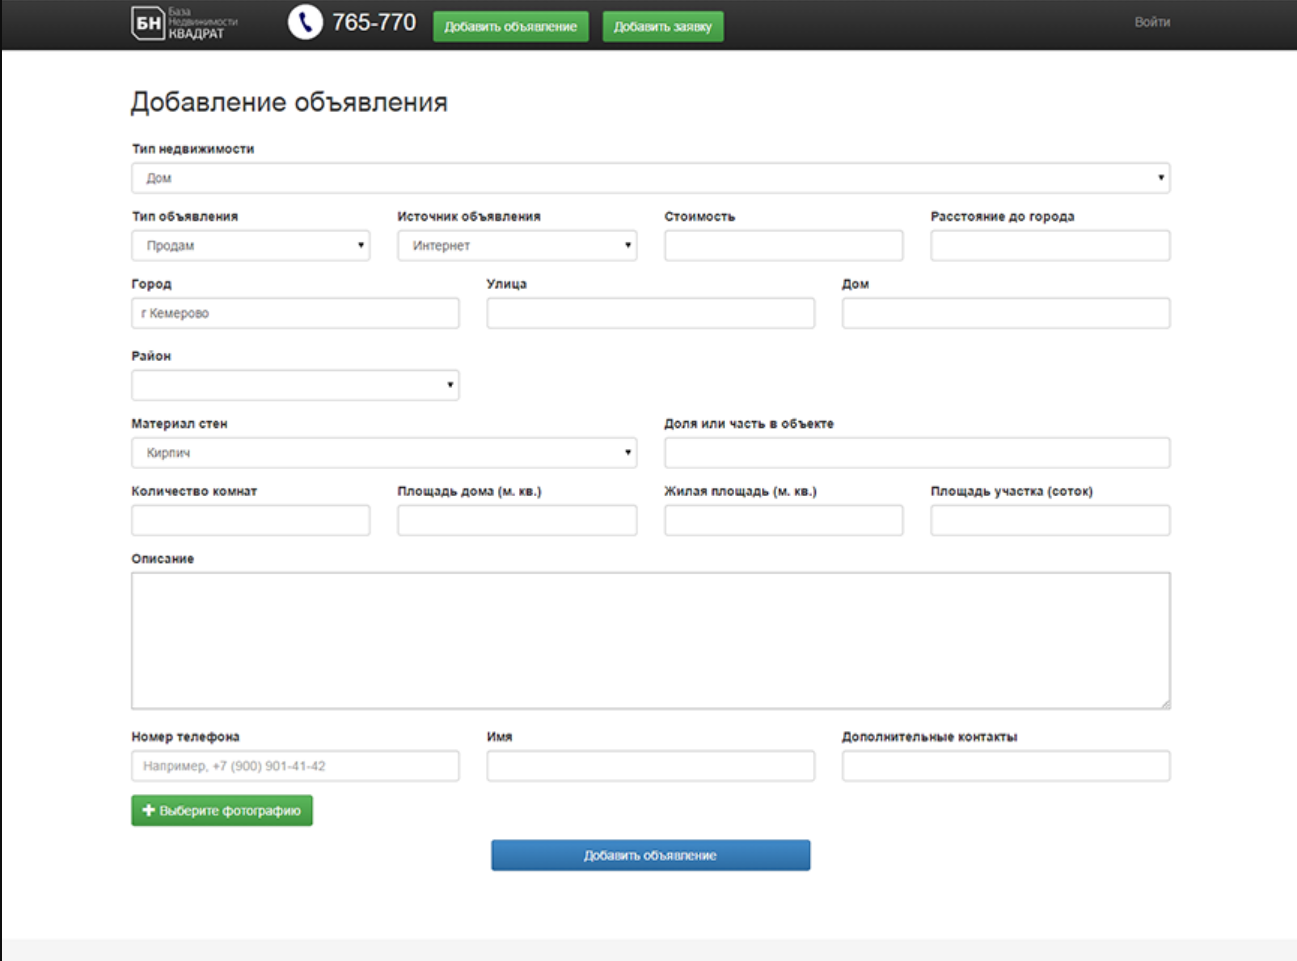Focus the Площадь участка input field
The height and width of the screenshot is (961, 1297).
pos(1050,520)
